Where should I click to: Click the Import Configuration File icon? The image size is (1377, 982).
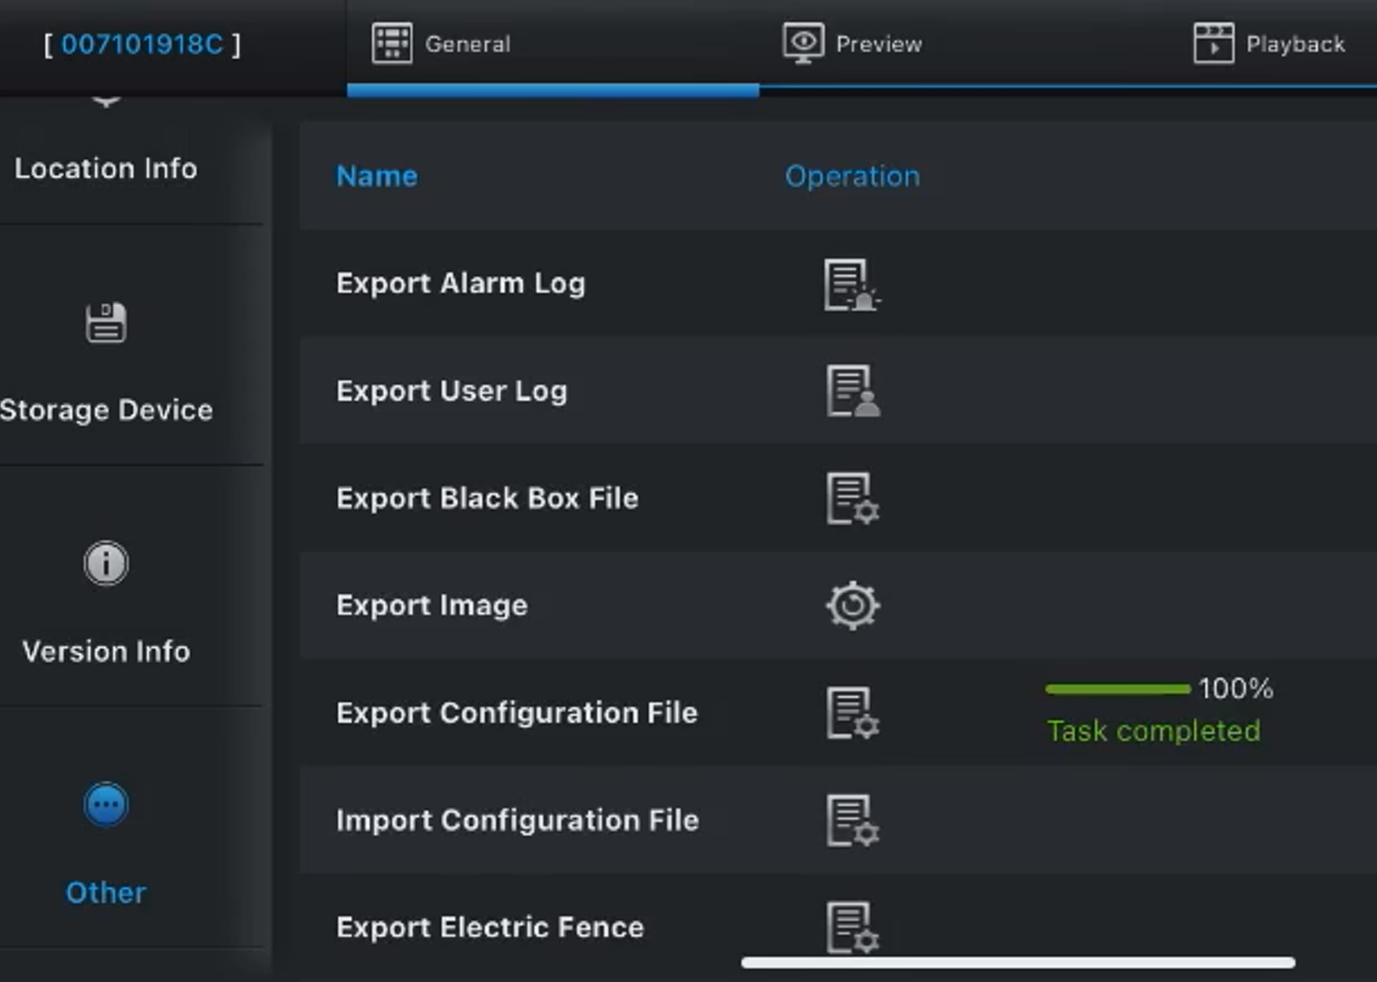(851, 820)
